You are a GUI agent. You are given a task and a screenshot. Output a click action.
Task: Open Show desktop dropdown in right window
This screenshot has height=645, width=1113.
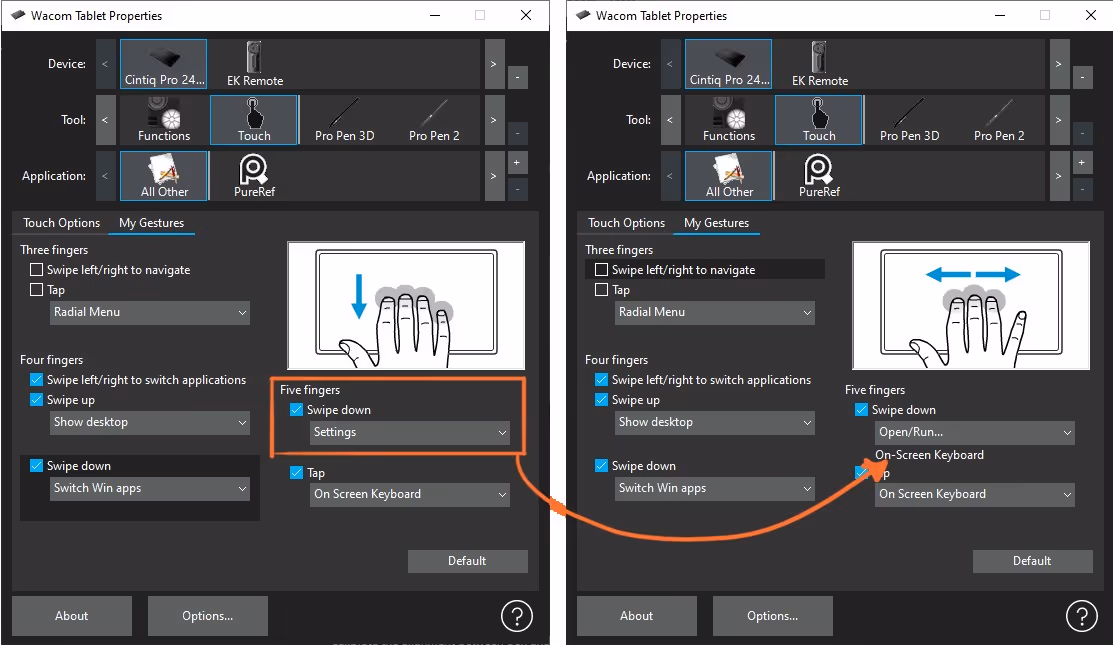tap(715, 422)
